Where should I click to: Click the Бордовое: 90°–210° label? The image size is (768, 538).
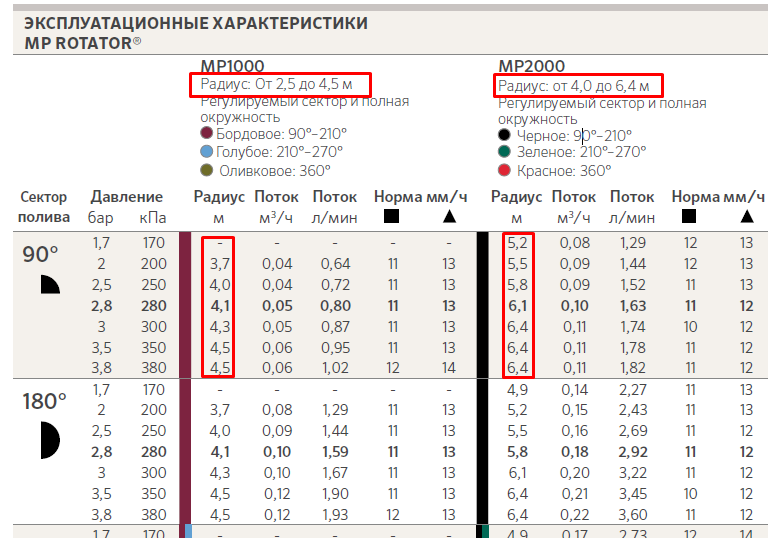coord(281,134)
